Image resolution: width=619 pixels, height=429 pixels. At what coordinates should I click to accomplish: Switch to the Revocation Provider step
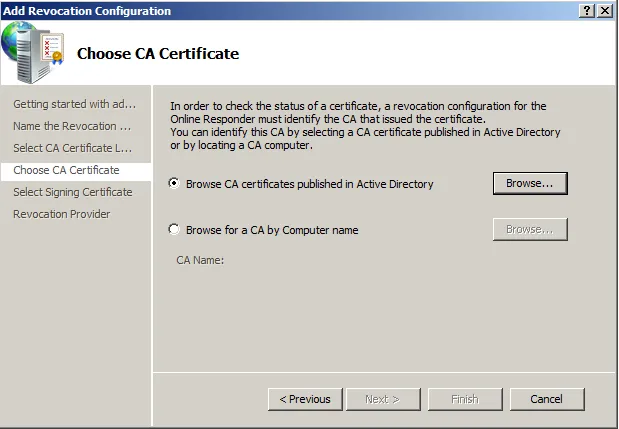(61, 214)
